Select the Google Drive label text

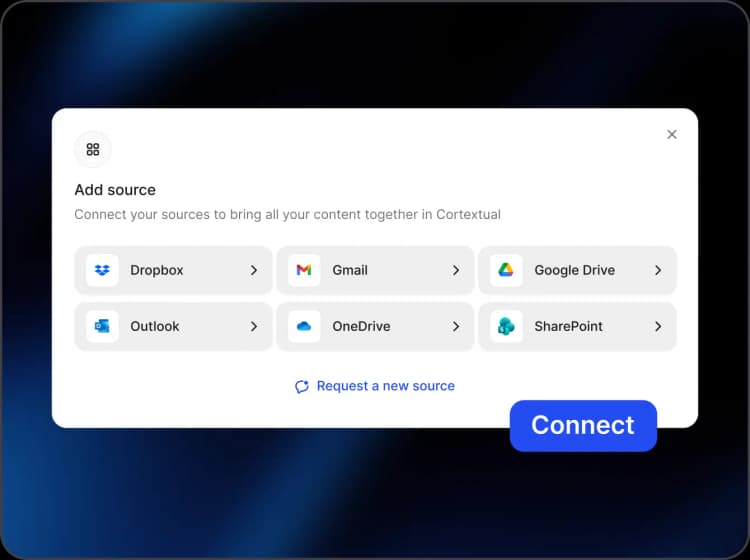tap(574, 270)
